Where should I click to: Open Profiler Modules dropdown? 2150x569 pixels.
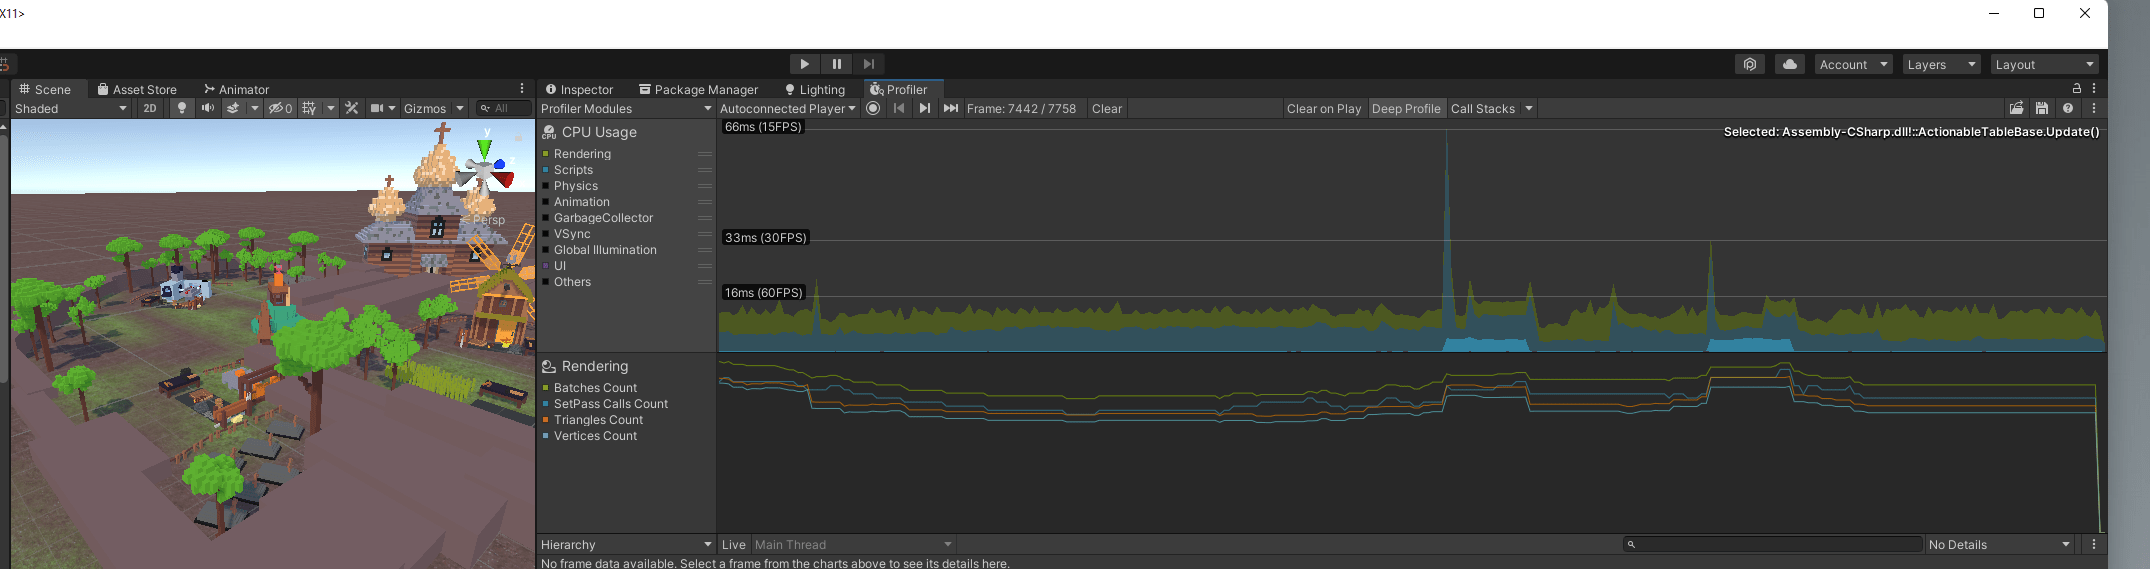[x=626, y=108]
